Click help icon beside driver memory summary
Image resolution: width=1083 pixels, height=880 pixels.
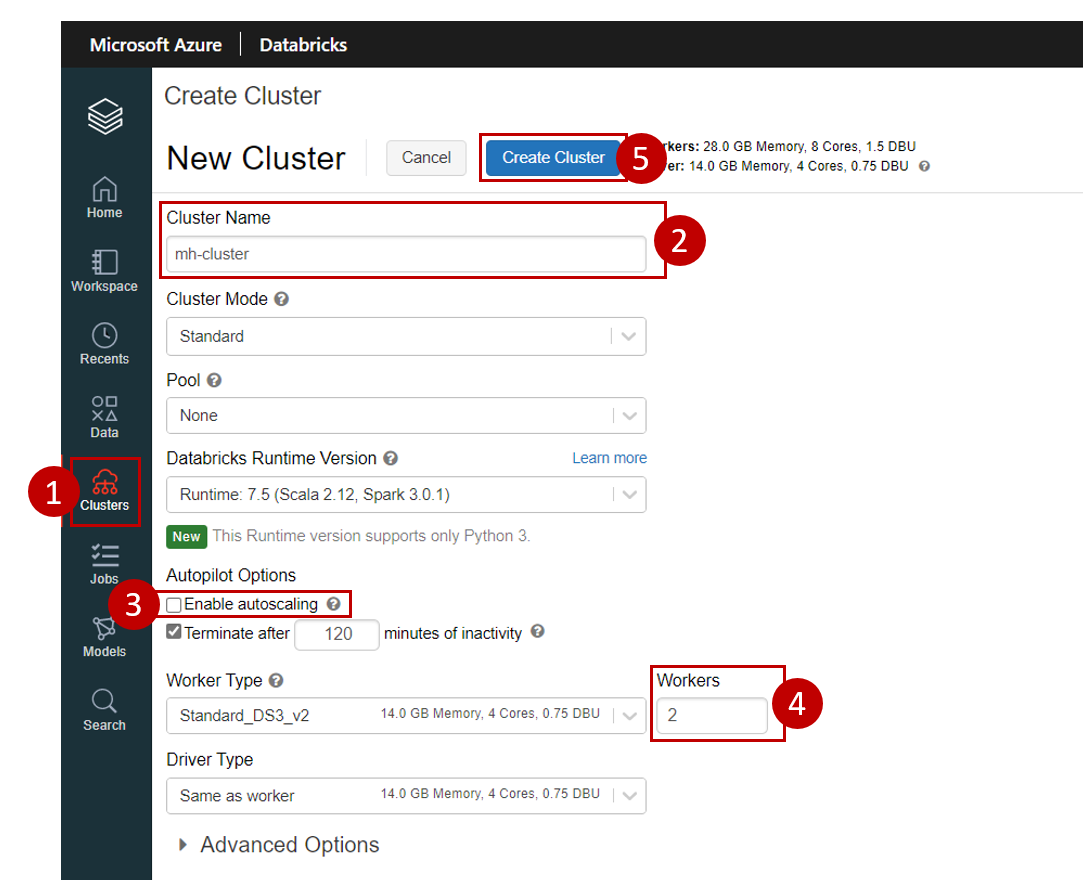(924, 166)
